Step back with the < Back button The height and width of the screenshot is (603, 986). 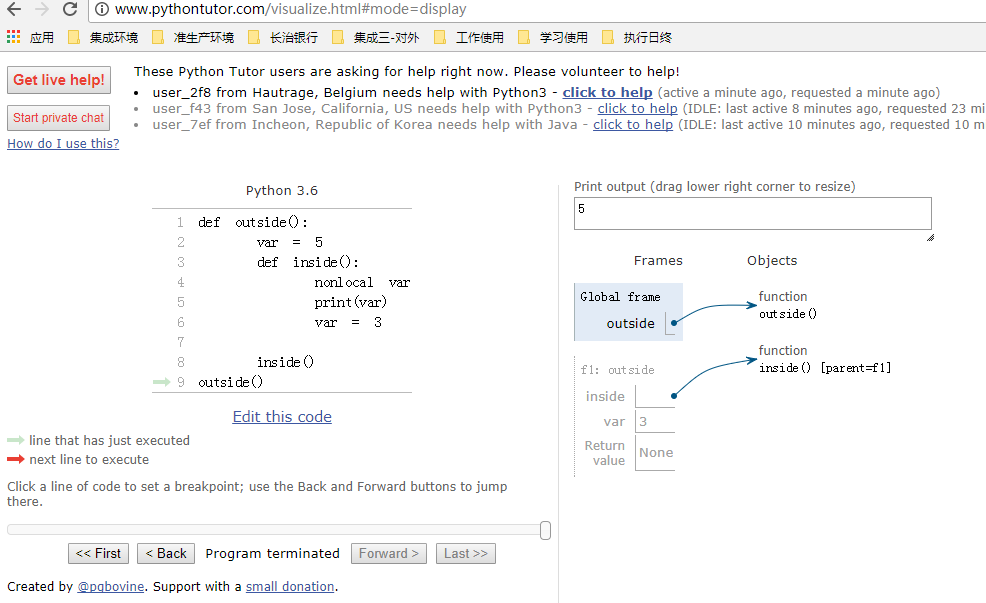[165, 554]
